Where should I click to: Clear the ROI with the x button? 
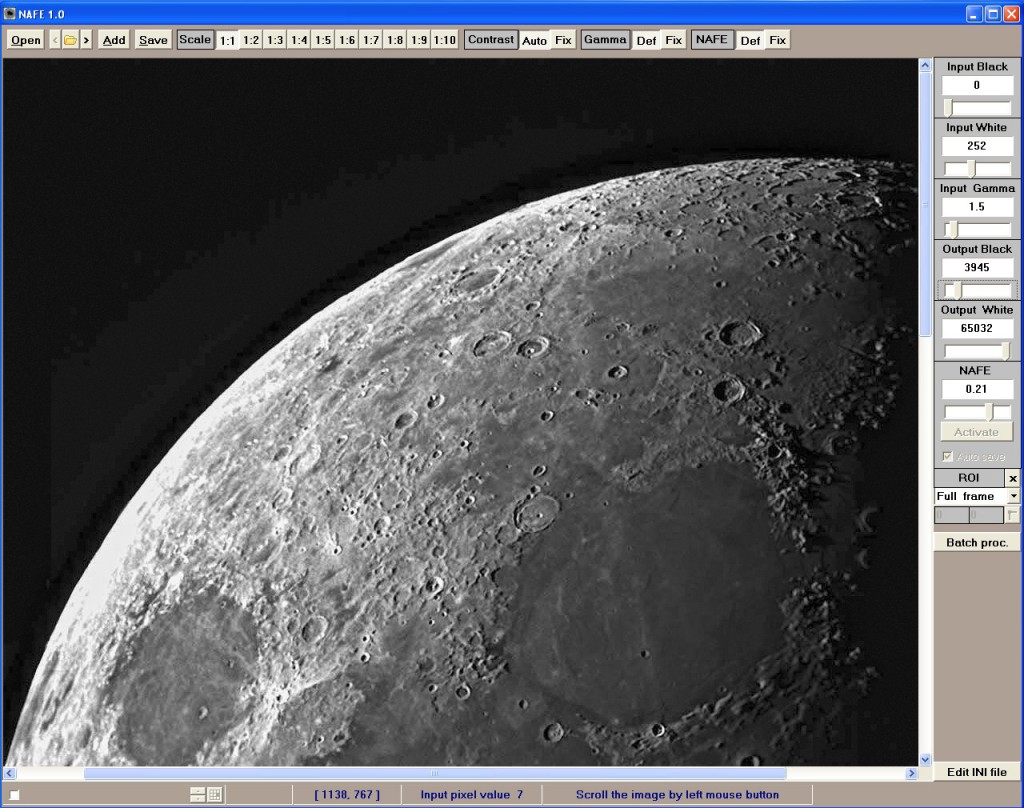pos(1012,478)
